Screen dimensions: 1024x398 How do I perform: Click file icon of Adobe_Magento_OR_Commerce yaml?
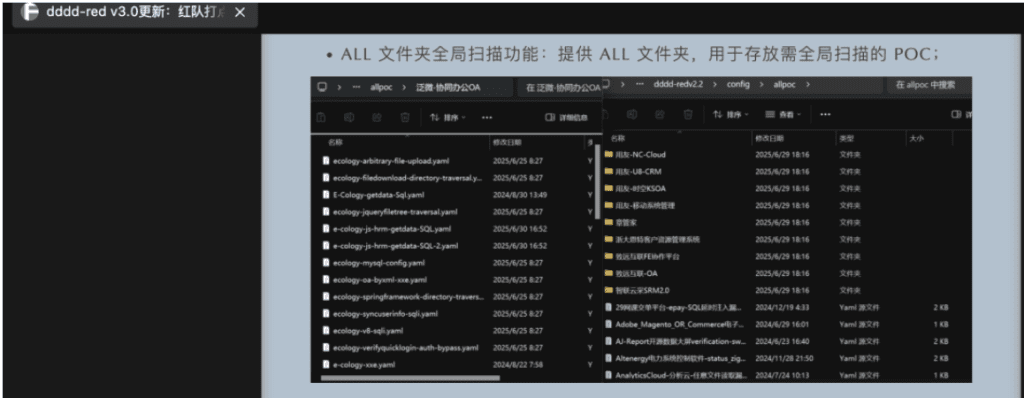pos(609,324)
